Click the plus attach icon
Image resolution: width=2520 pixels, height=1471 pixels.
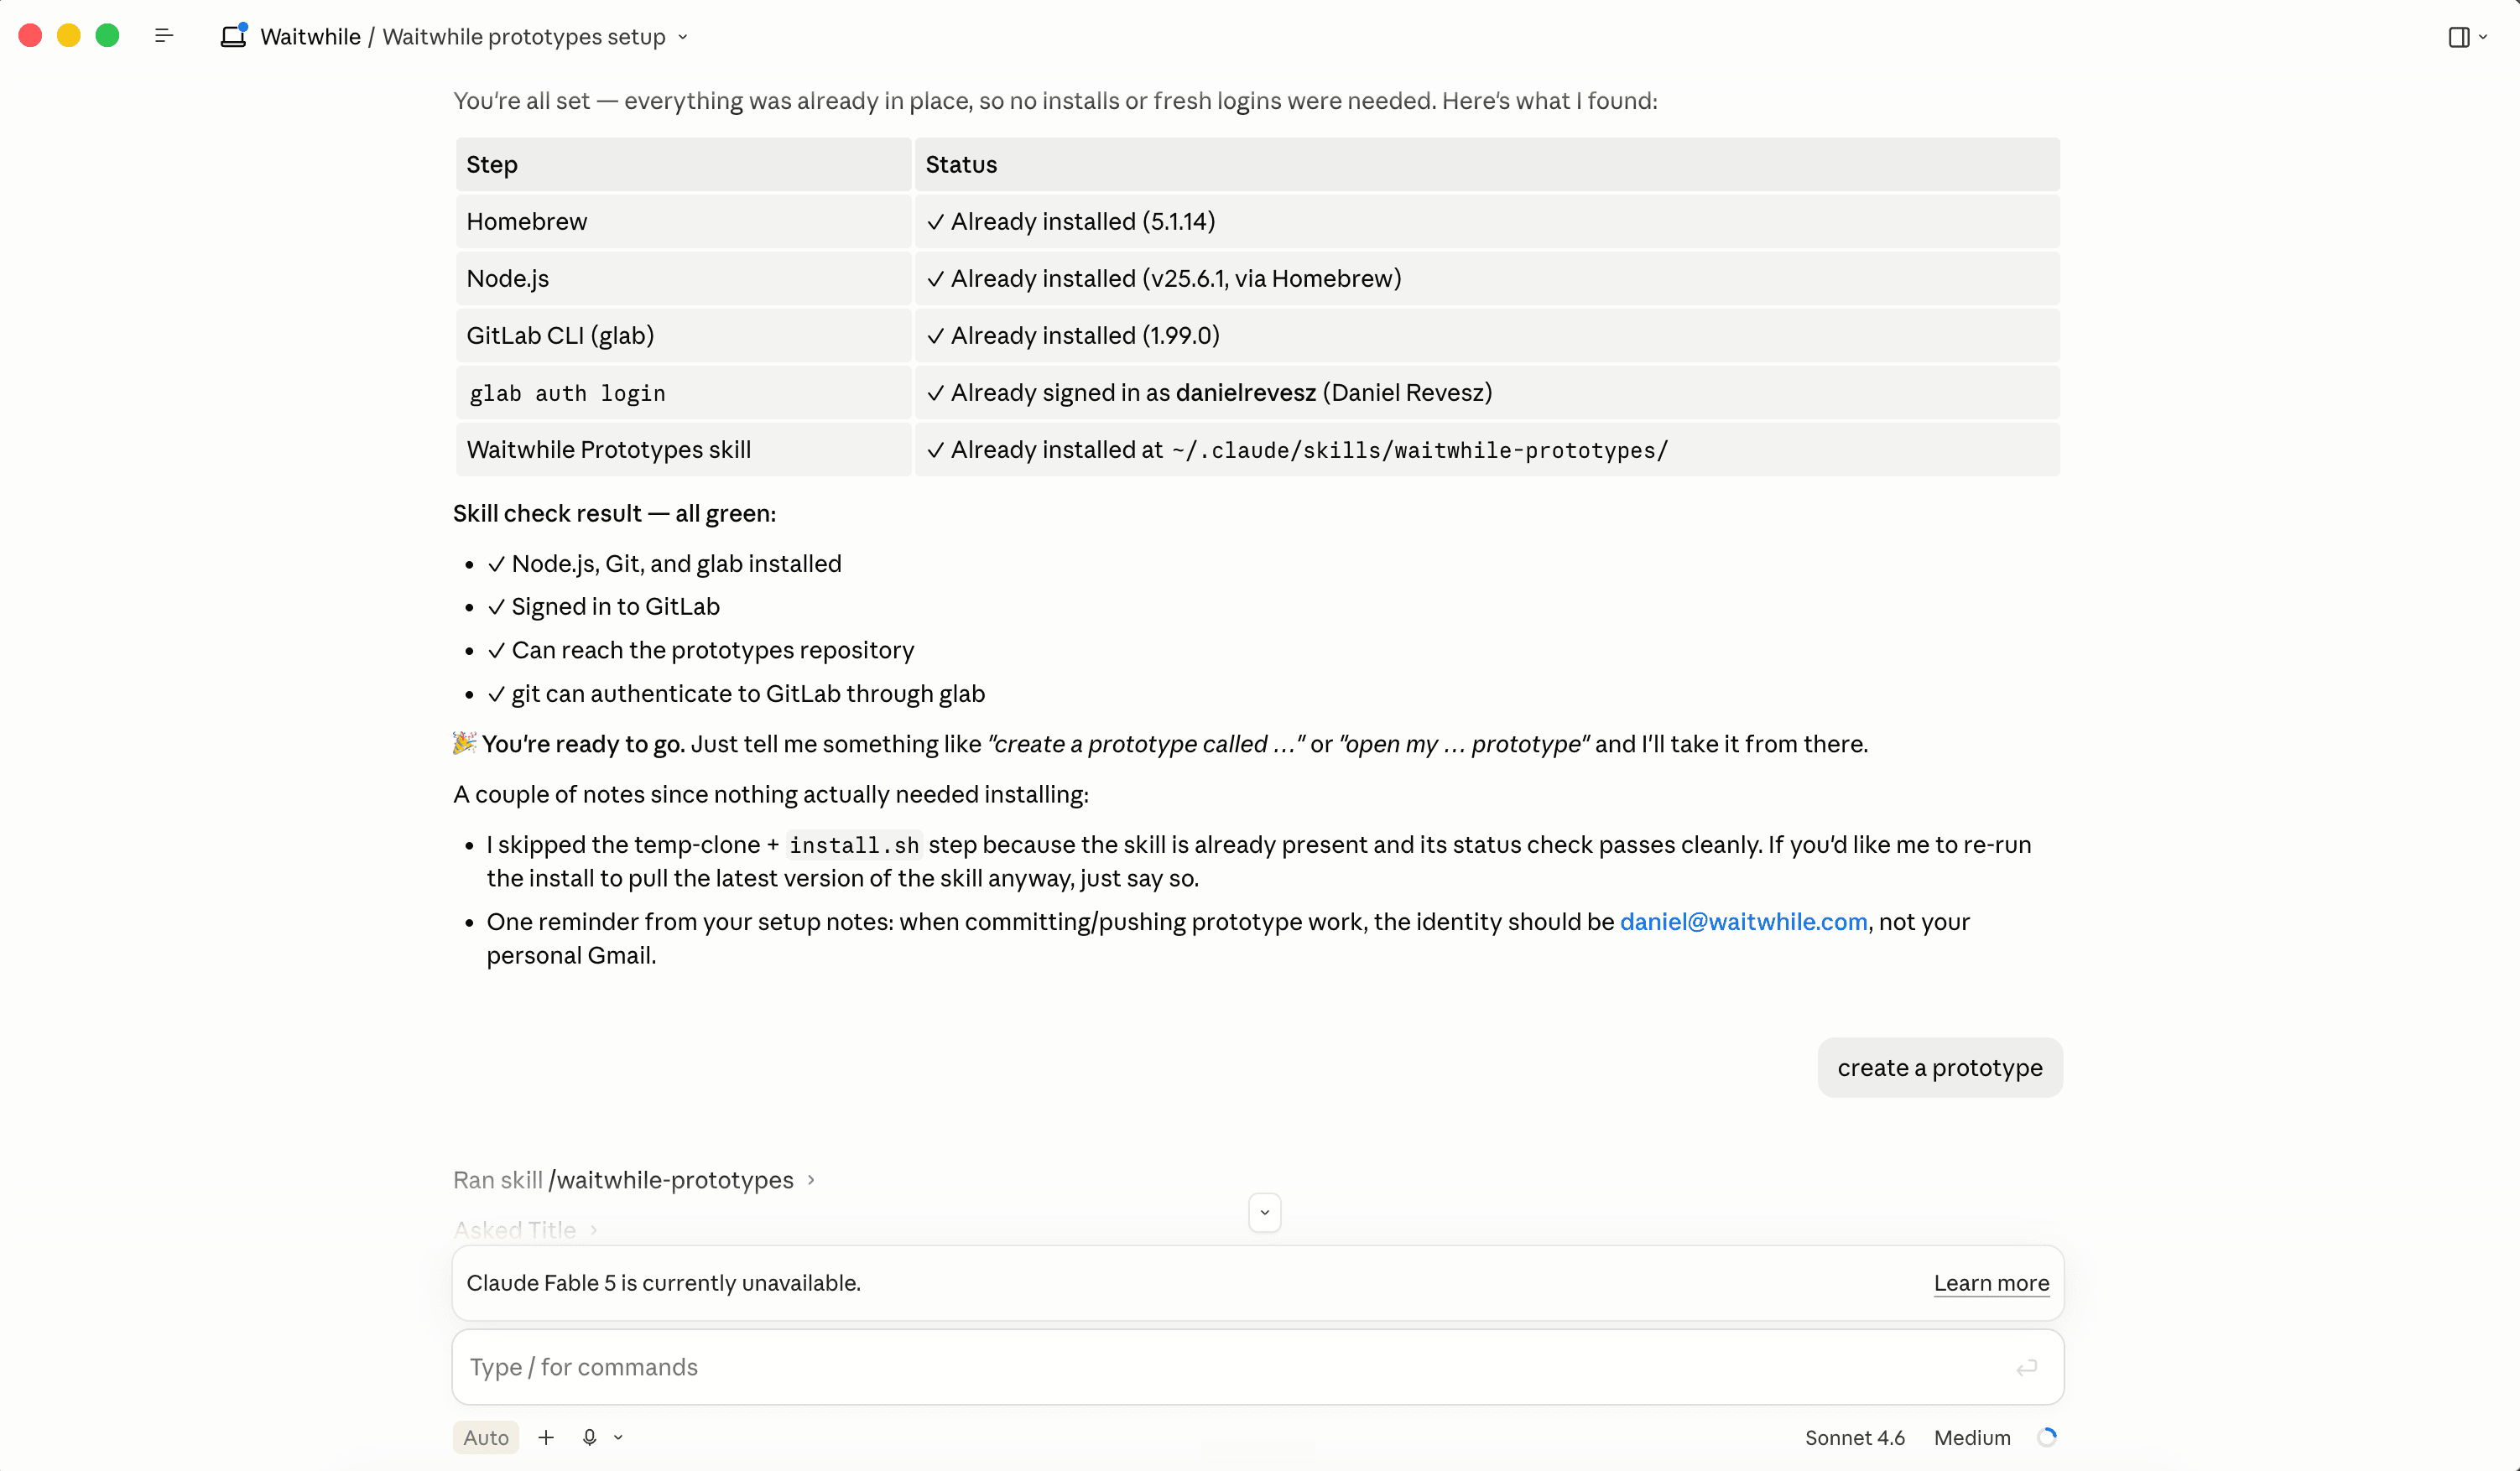coord(546,1437)
